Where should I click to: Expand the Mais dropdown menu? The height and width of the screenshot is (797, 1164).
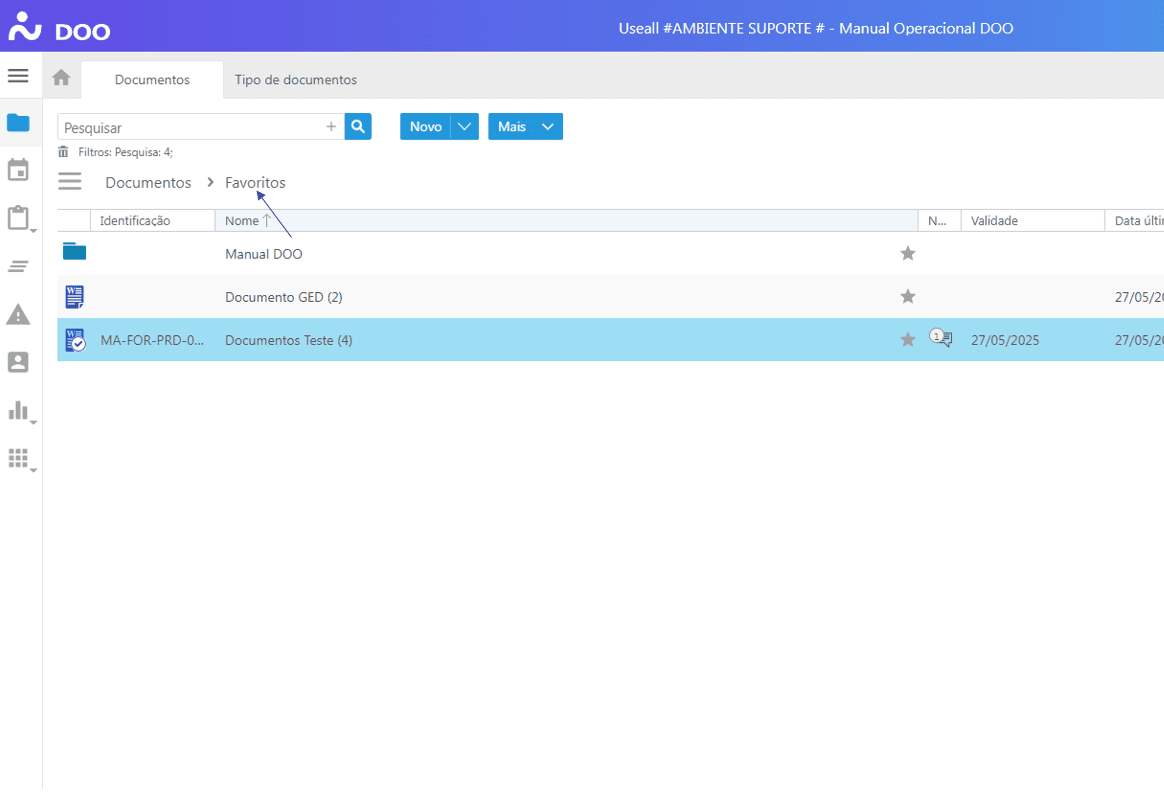546,127
